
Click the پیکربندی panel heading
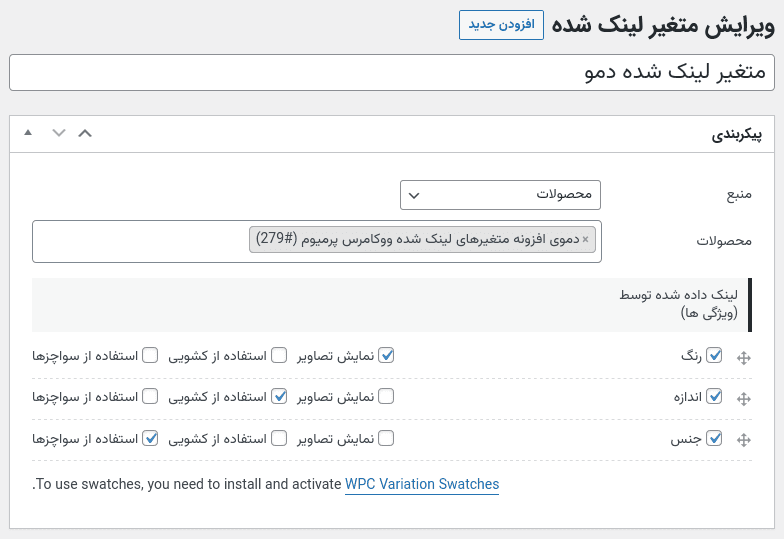pyautogui.click(x=736, y=134)
